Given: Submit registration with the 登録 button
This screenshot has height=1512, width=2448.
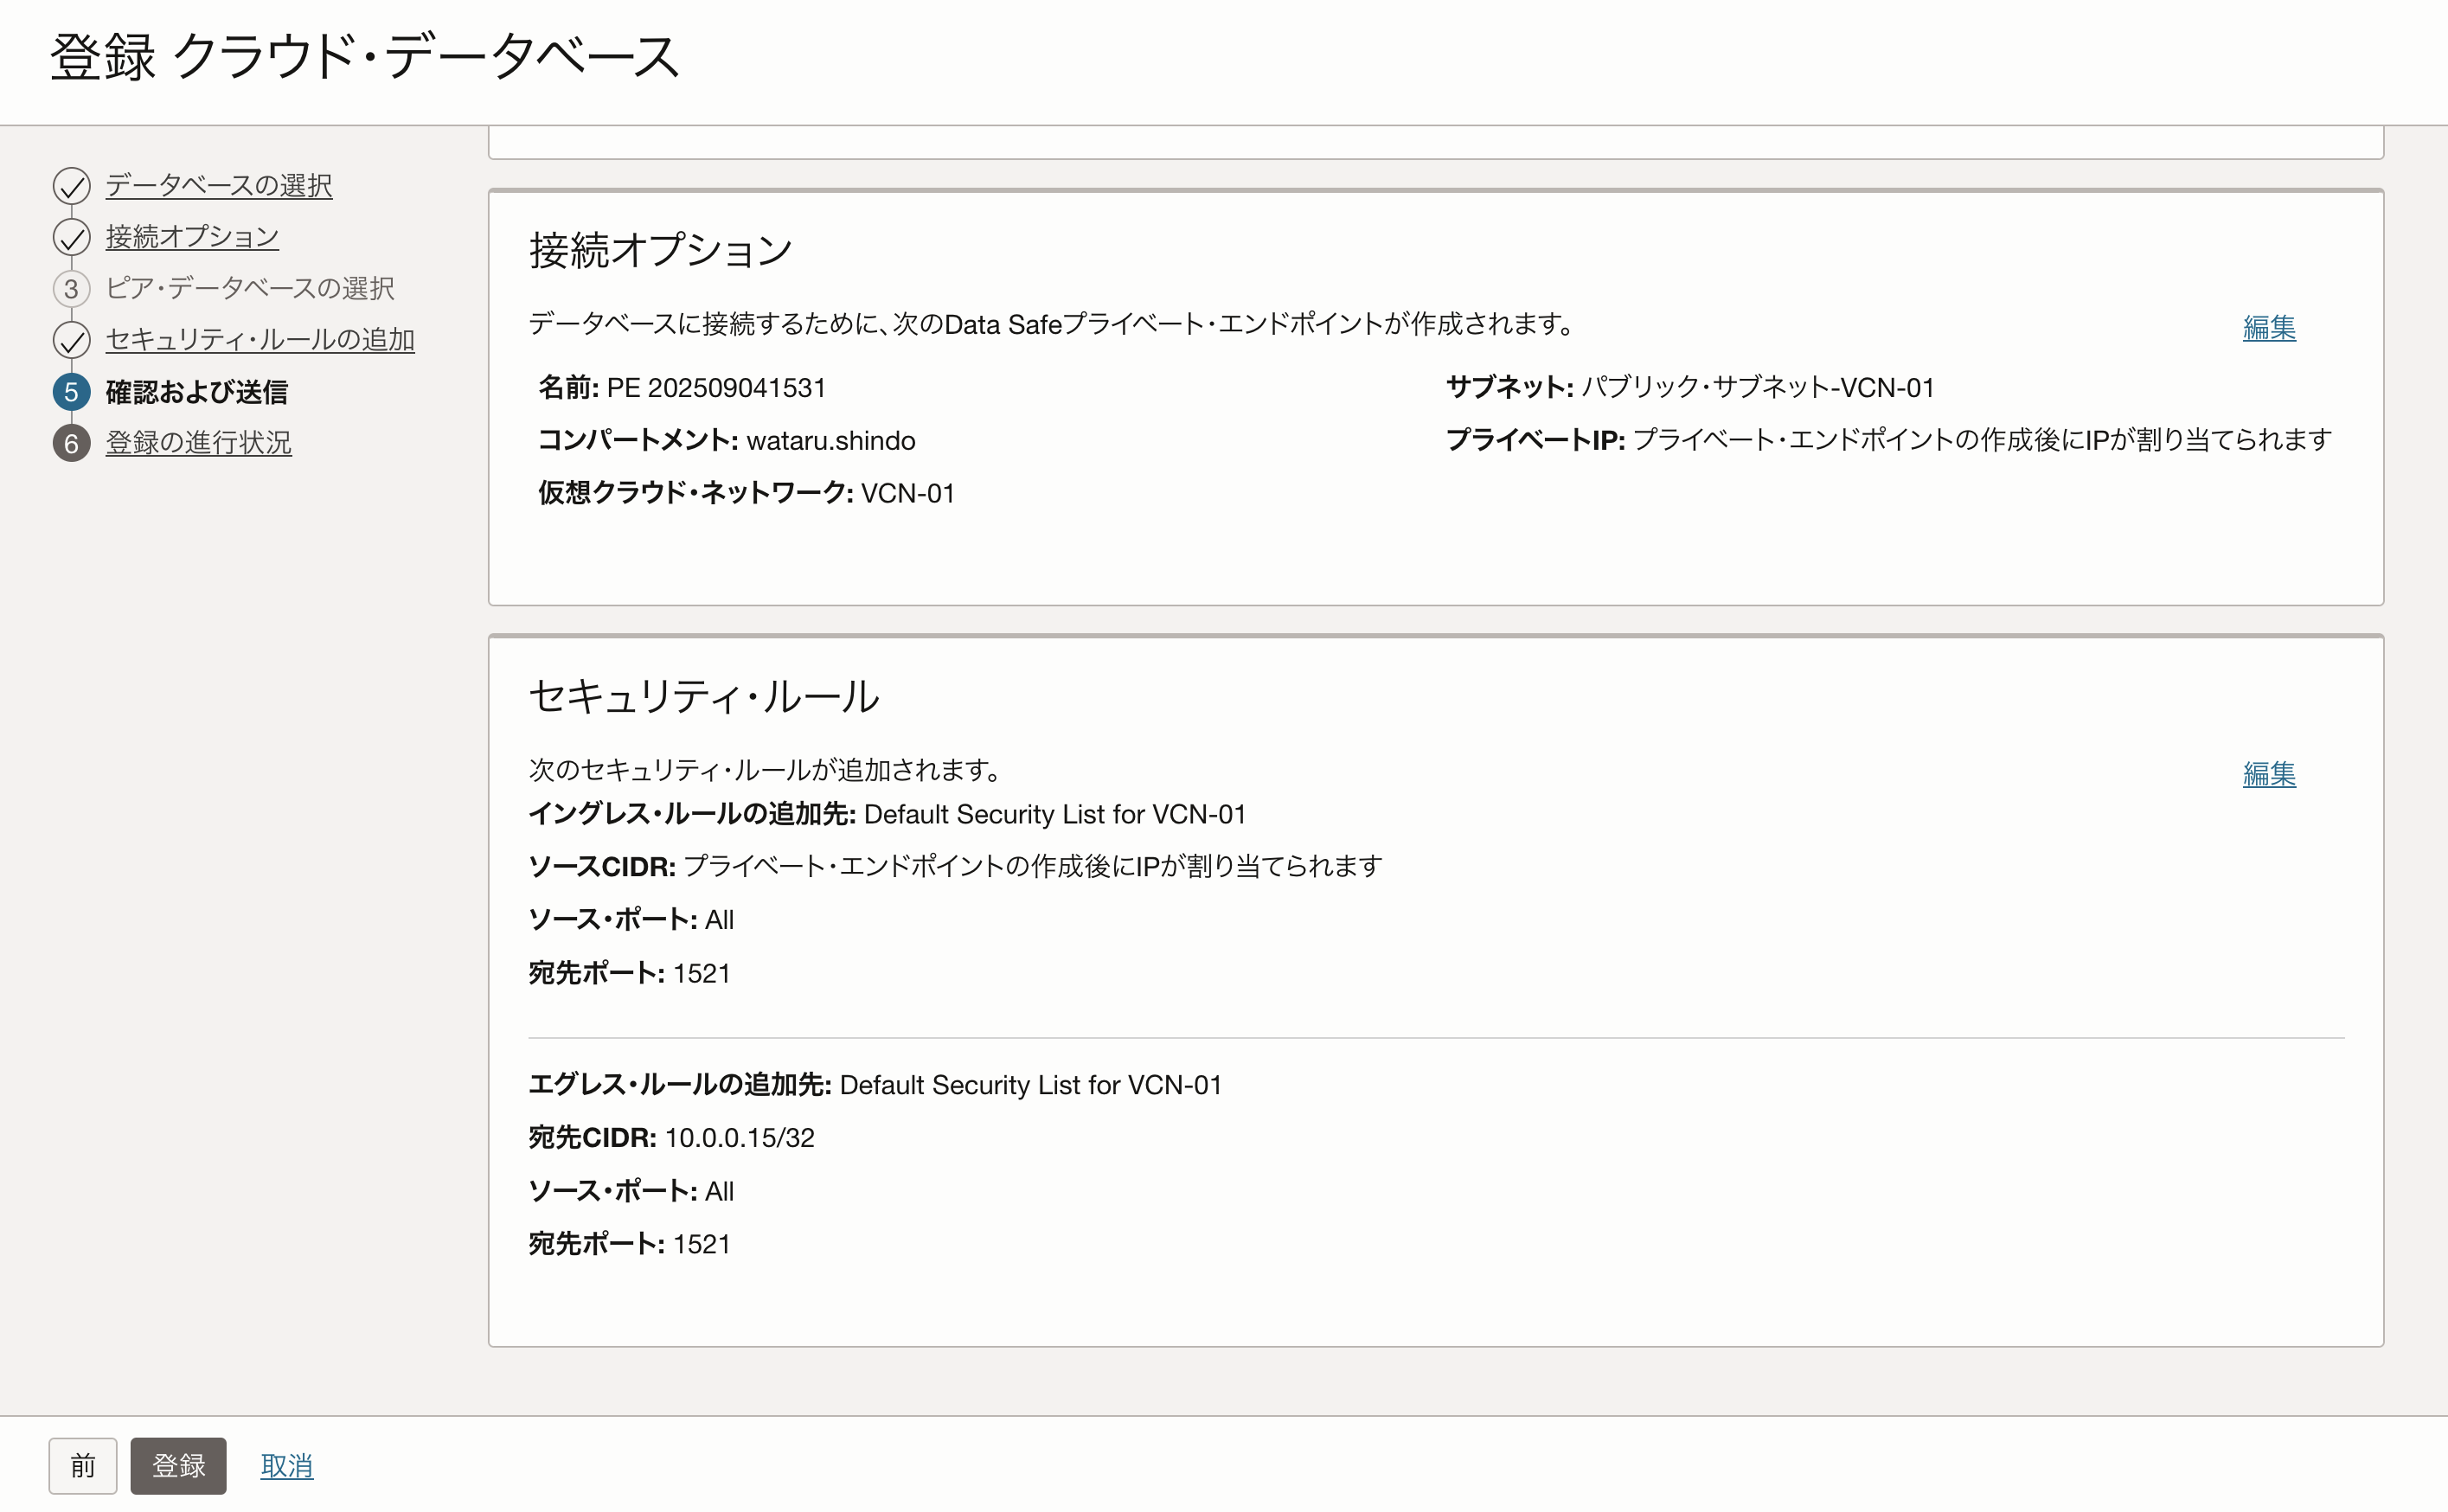Looking at the screenshot, I should pos(178,1465).
